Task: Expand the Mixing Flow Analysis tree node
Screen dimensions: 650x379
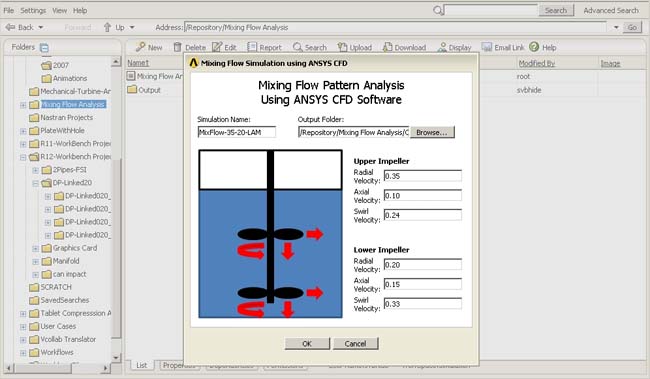Action: pos(23,105)
